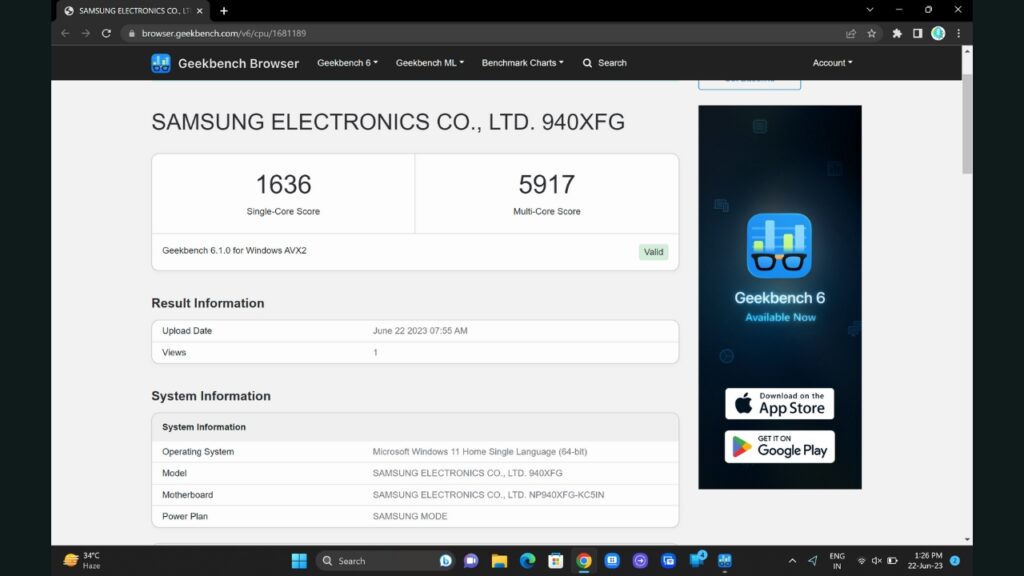1024x576 pixels.
Task: Open the notification center badge
Action: click(955, 561)
